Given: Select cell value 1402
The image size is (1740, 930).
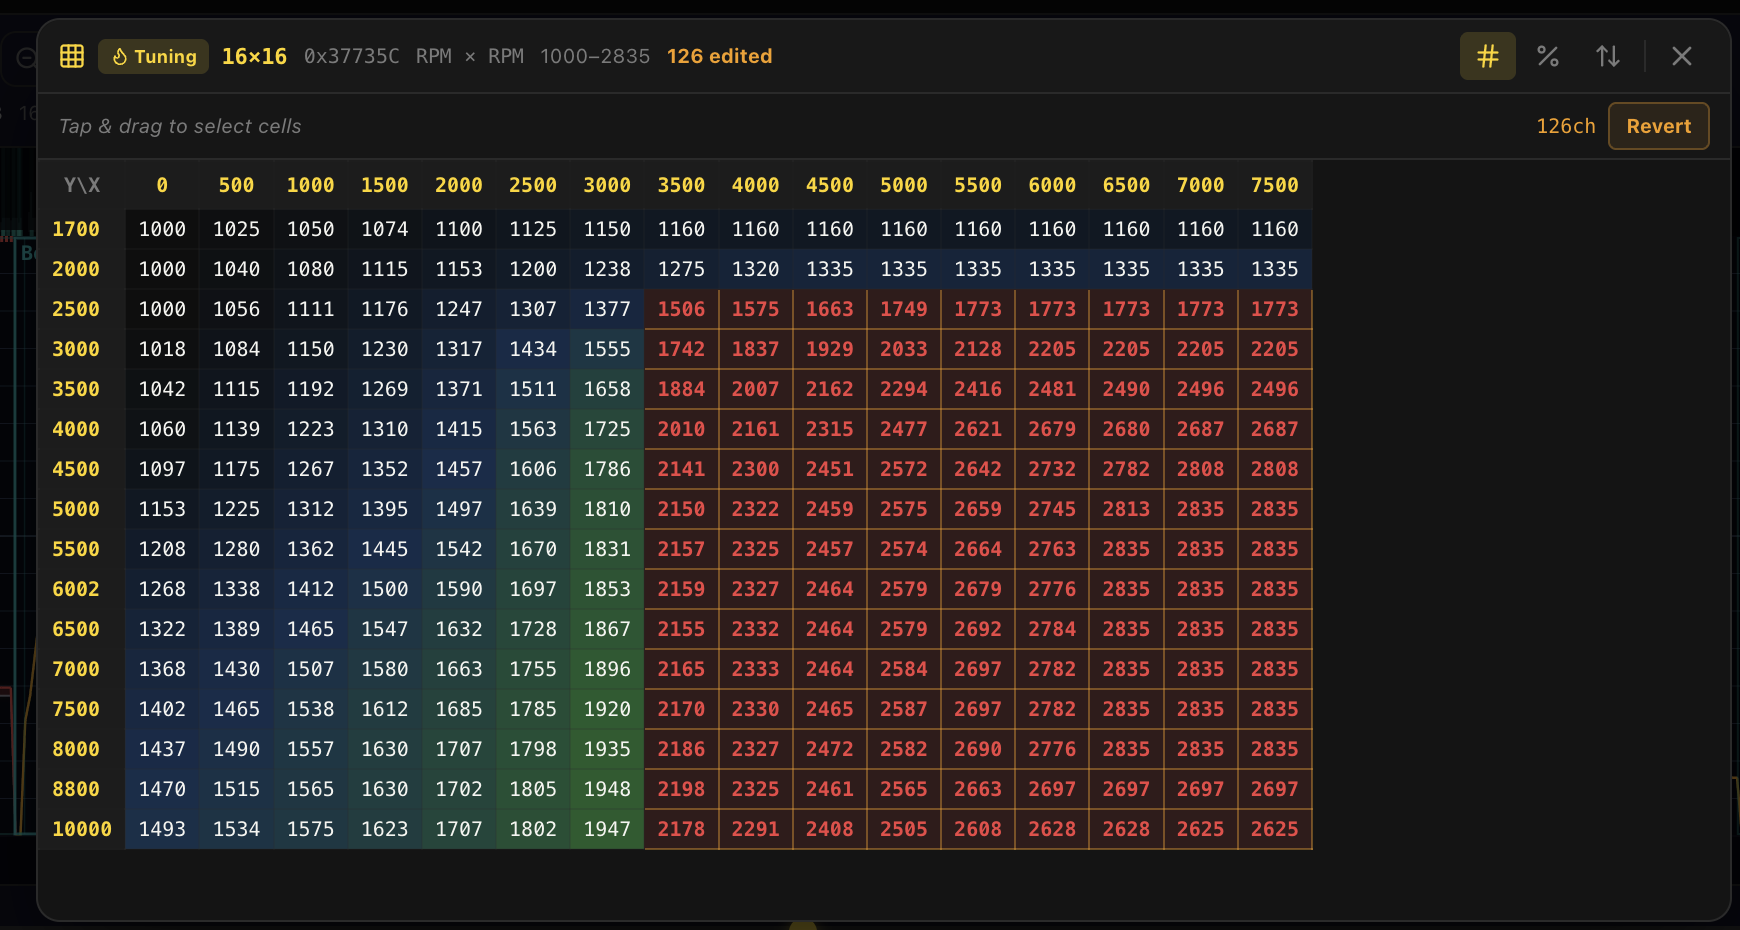Looking at the screenshot, I should pos(162,709).
